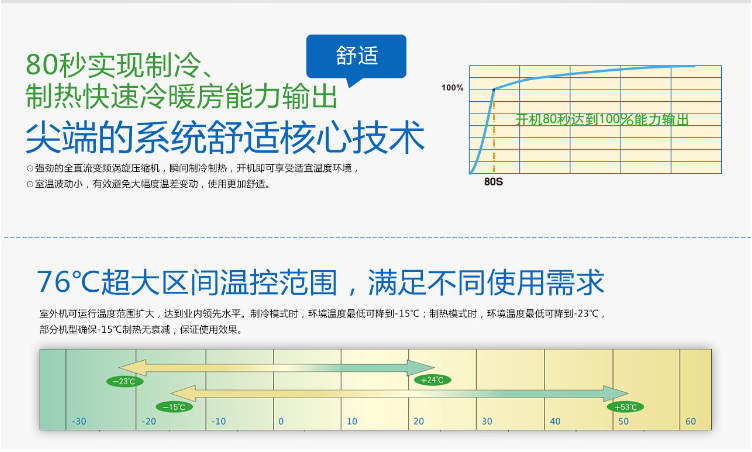Click the 60 mark on temperature scale
This screenshot has height=452, width=752.
pyautogui.click(x=690, y=422)
